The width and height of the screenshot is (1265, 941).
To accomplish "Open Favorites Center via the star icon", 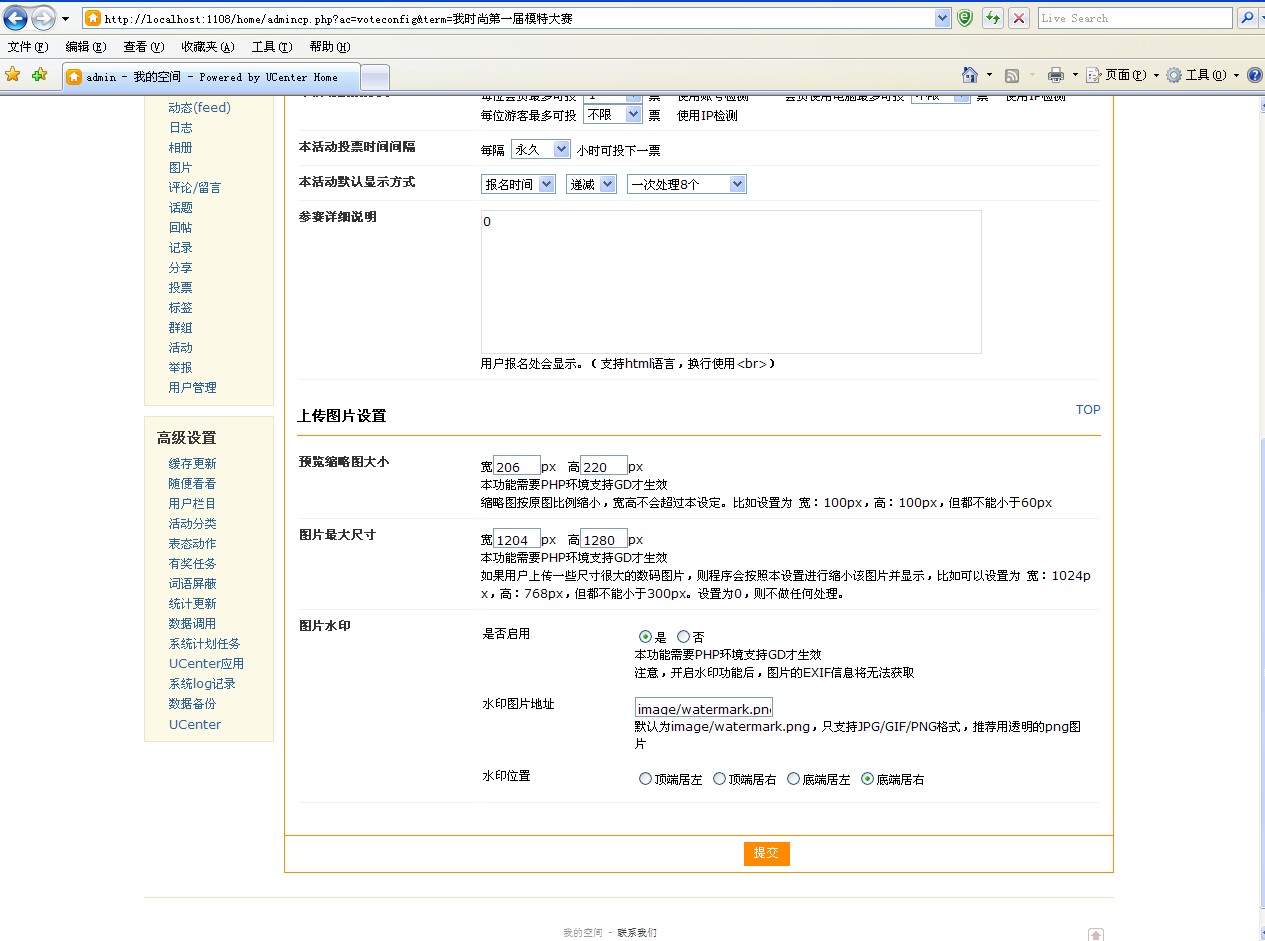I will [x=13, y=75].
